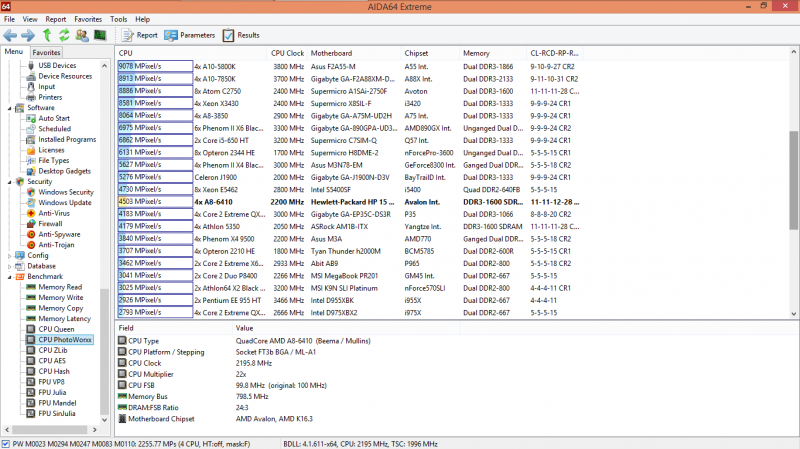
Task: Select the Windows Update tree item
Action: point(65,203)
